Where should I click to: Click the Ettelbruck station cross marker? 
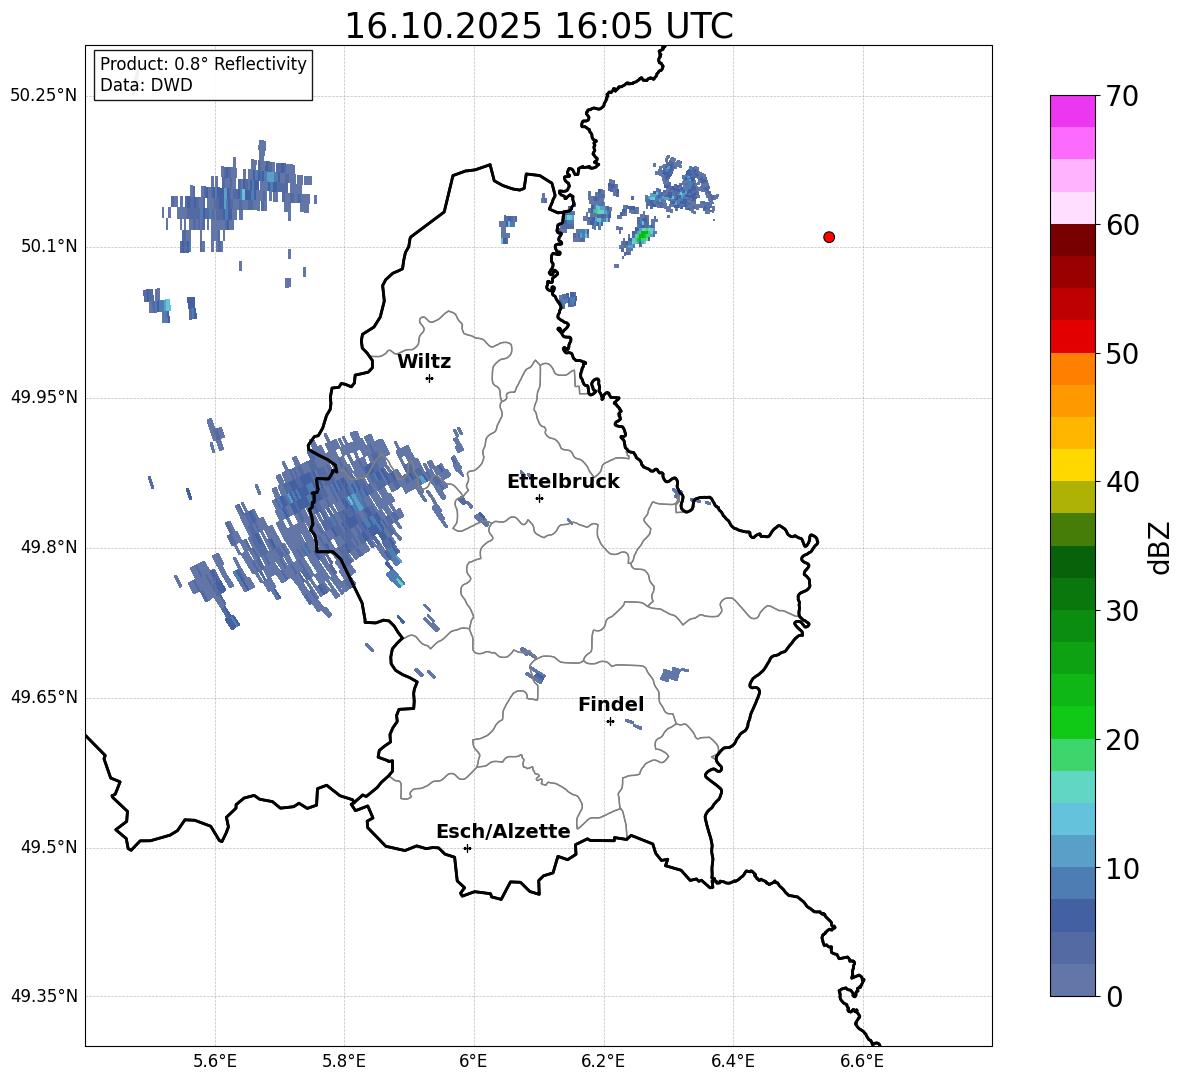[539, 498]
